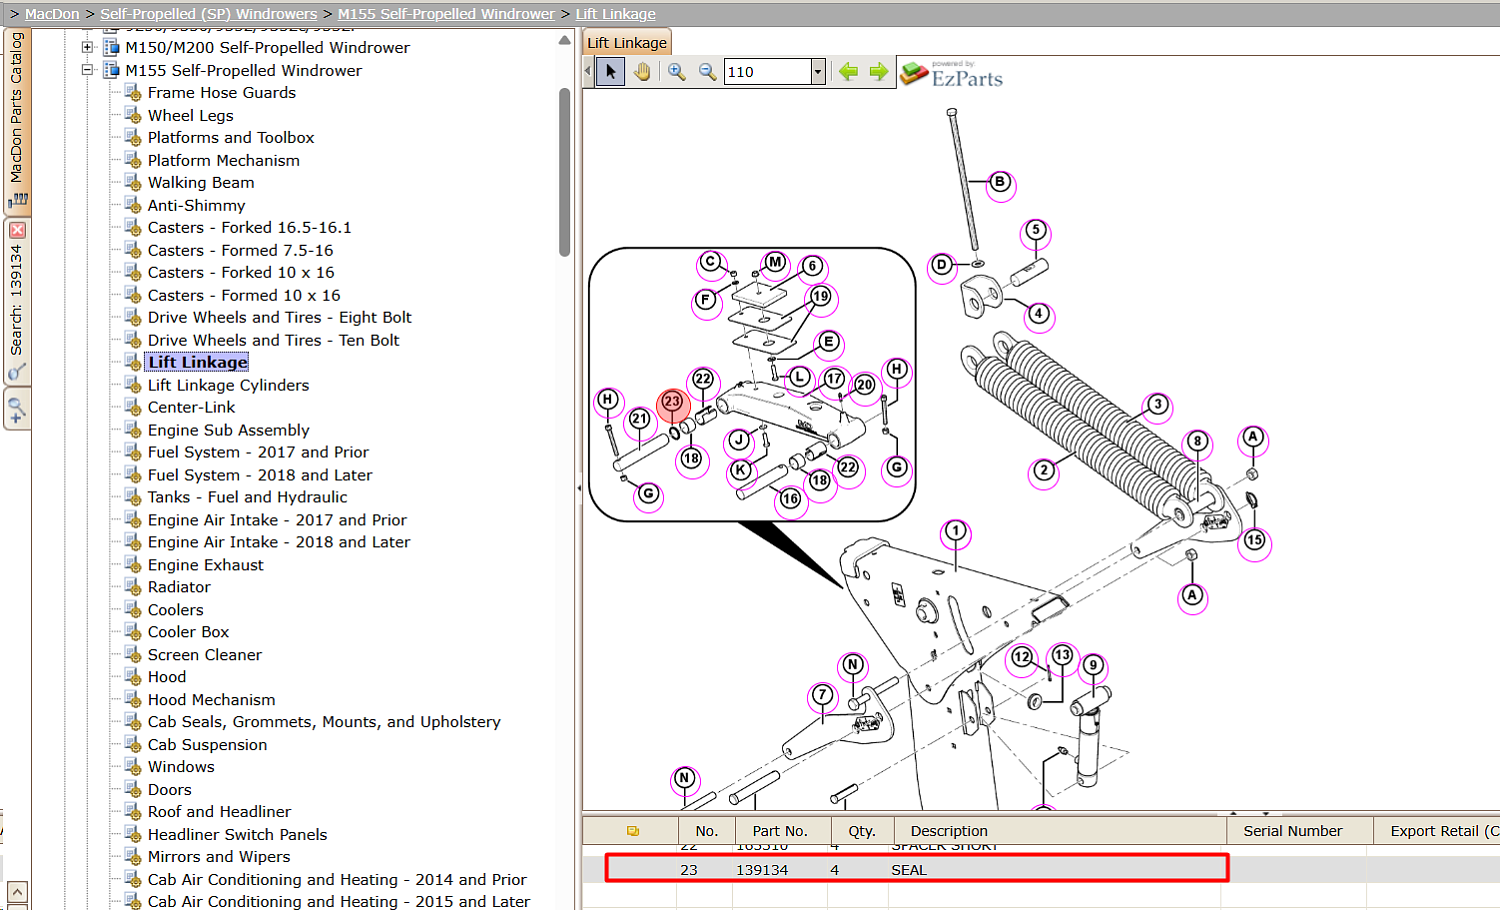Switch to the MacDon Parts Catalog tab

(x=17, y=120)
